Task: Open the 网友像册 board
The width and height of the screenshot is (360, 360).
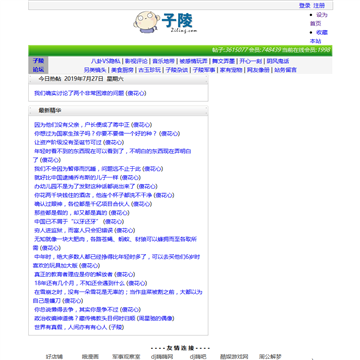Action: pyautogui.click(x=258, y=70)
